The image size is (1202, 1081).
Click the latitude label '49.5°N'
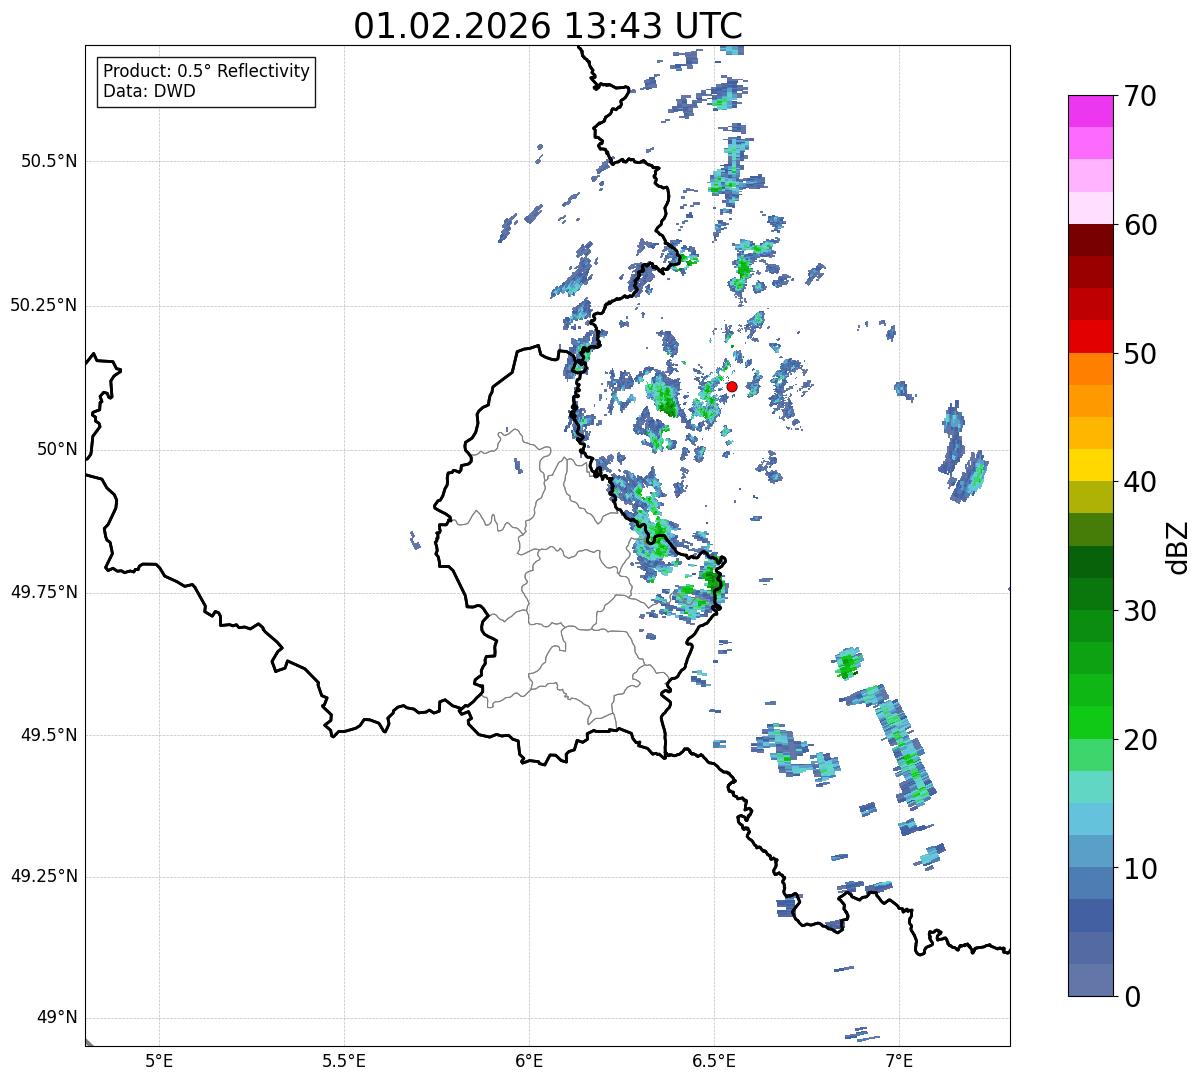pyautogui.click(x=48, y=735)
